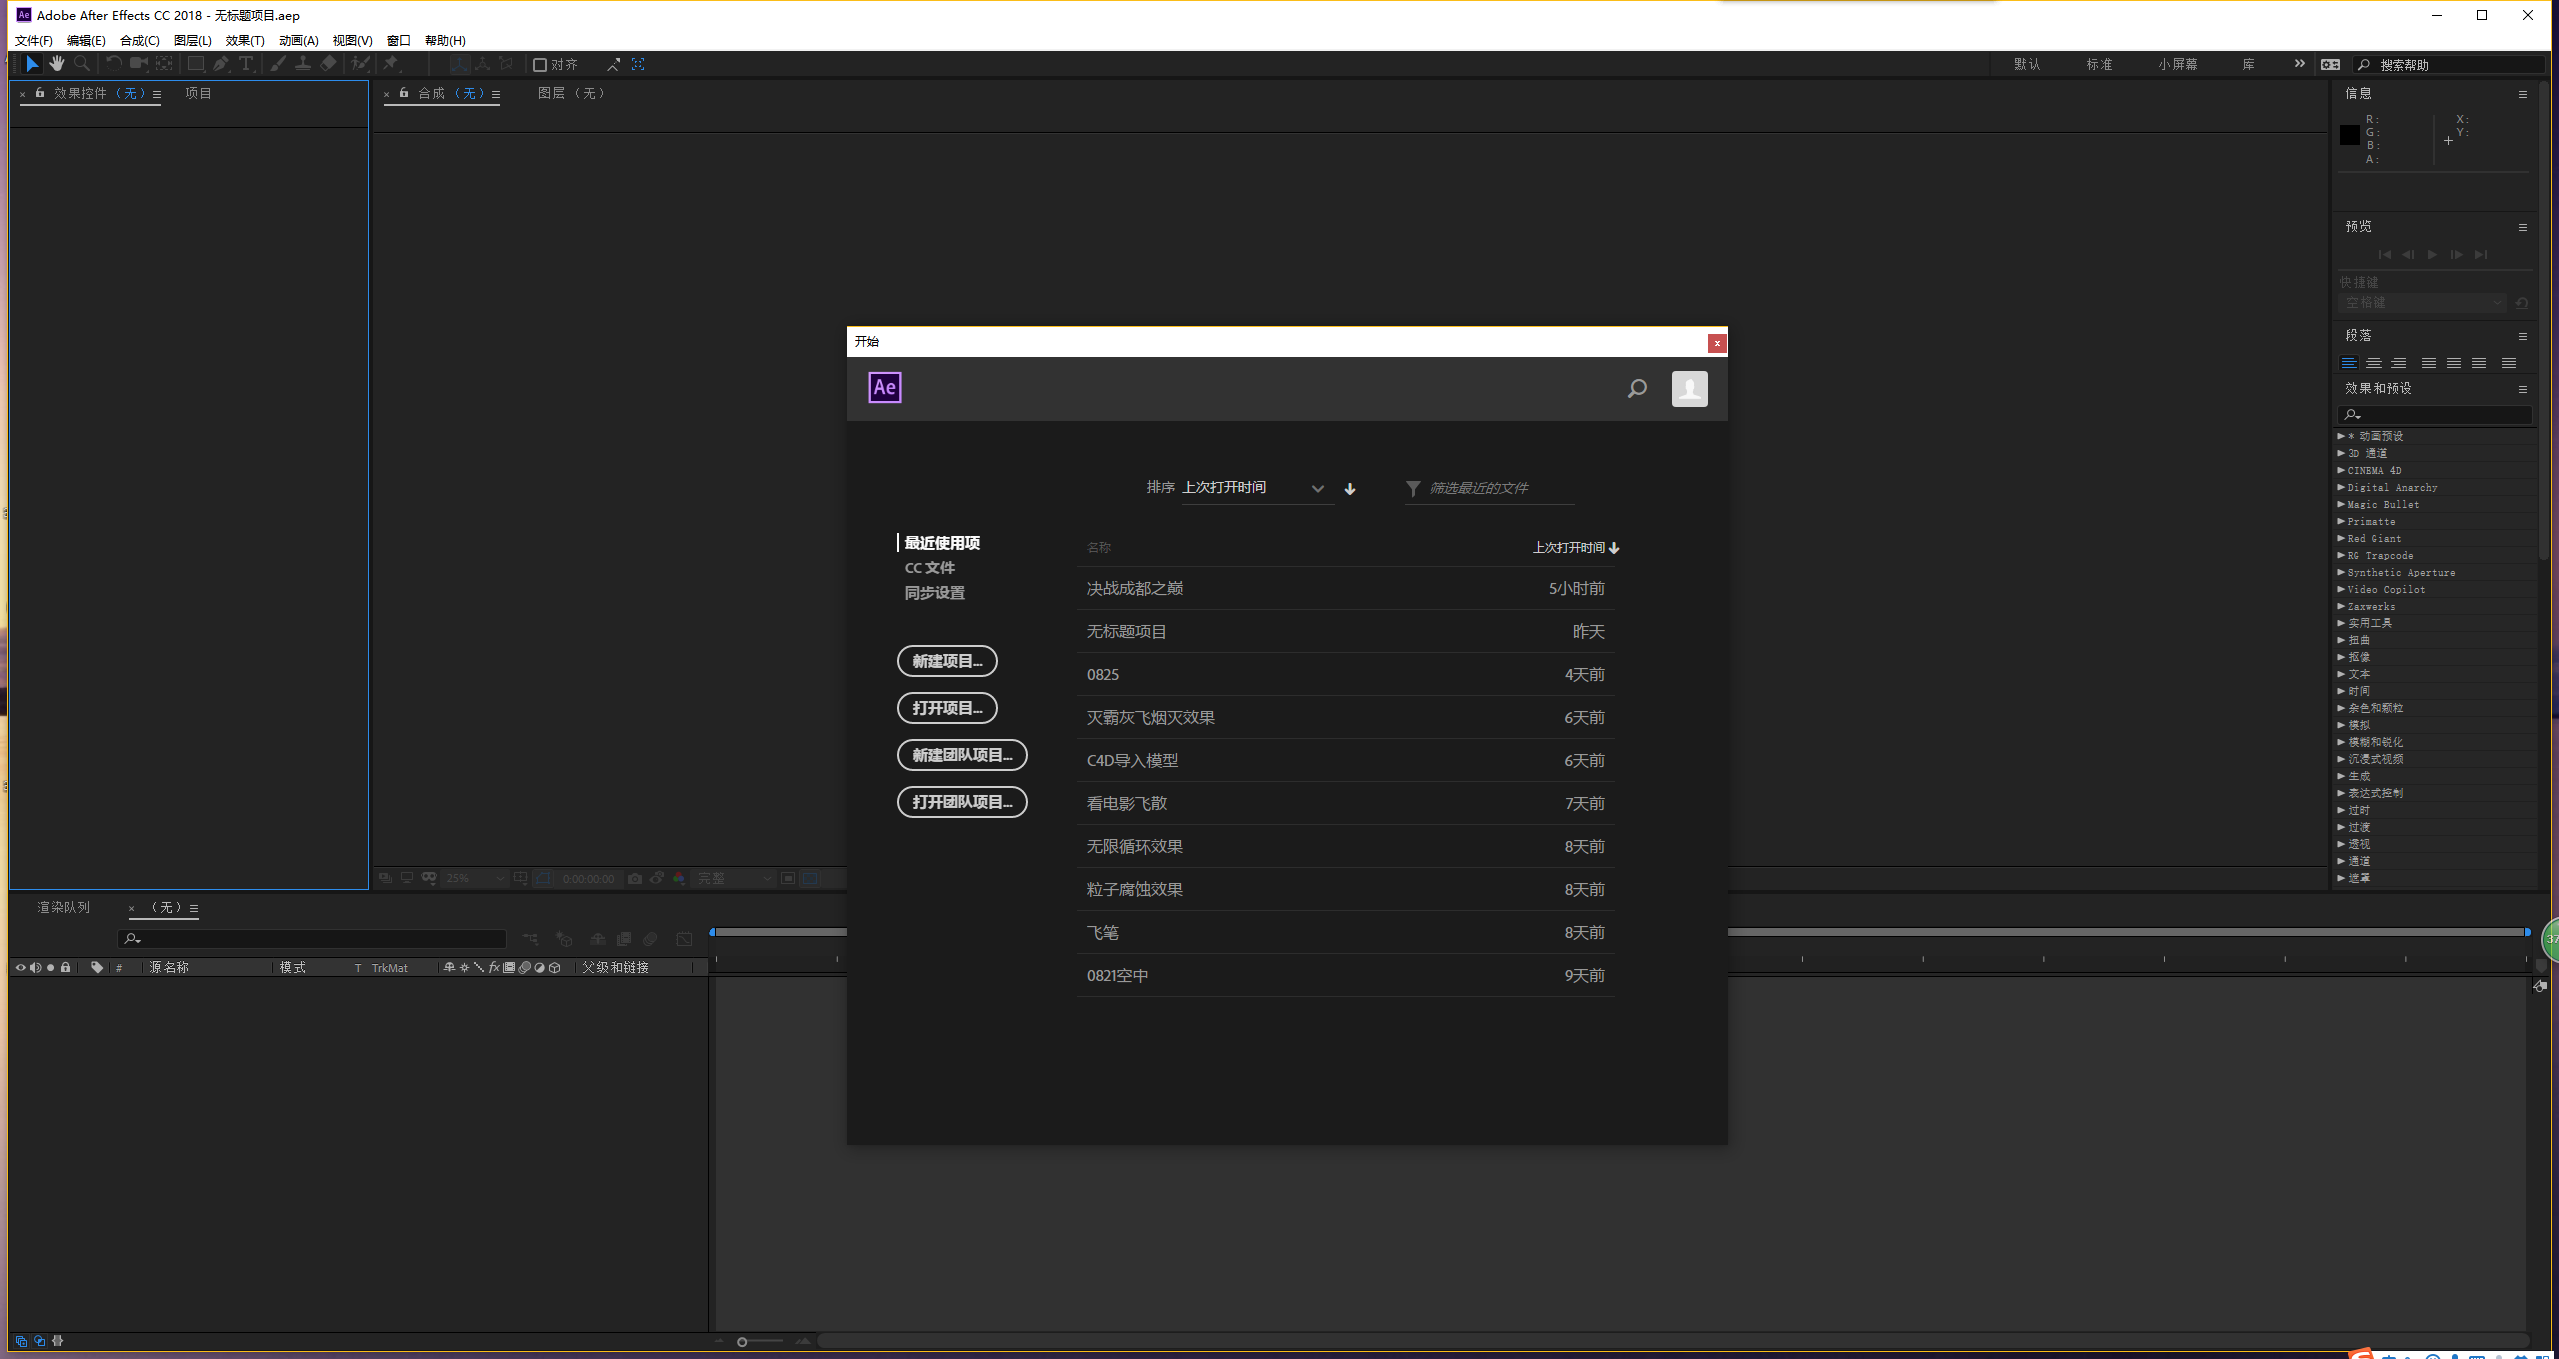Open recent project 决战成都之巅
The width and height of the screenshot is (2559, 1359).
pyautogui.click(x=1346, y=588)
